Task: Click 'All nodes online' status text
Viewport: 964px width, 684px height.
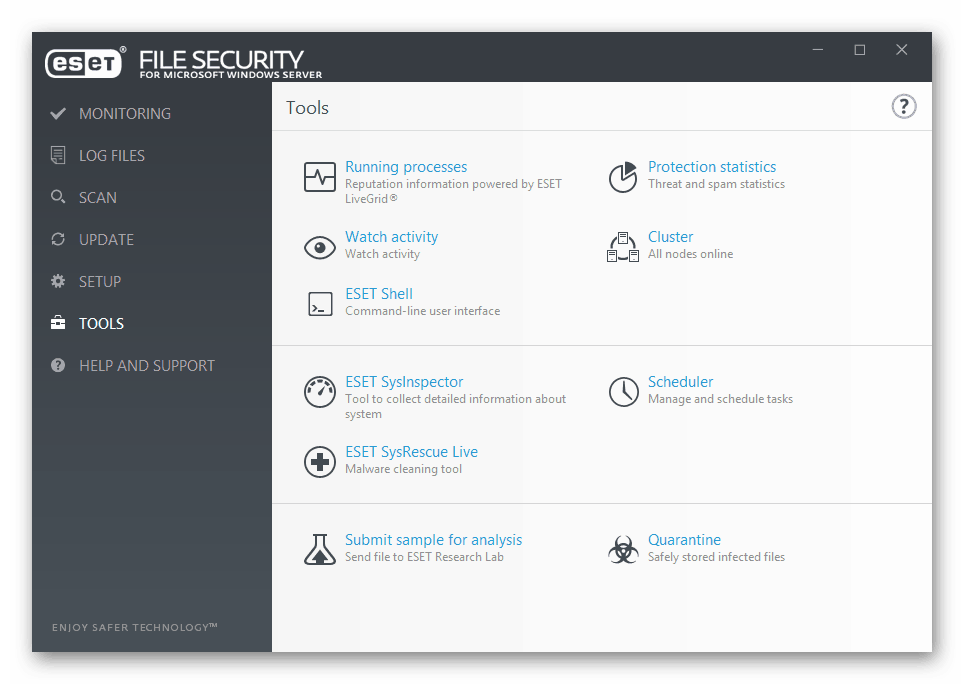Action: tap(690, 254)
